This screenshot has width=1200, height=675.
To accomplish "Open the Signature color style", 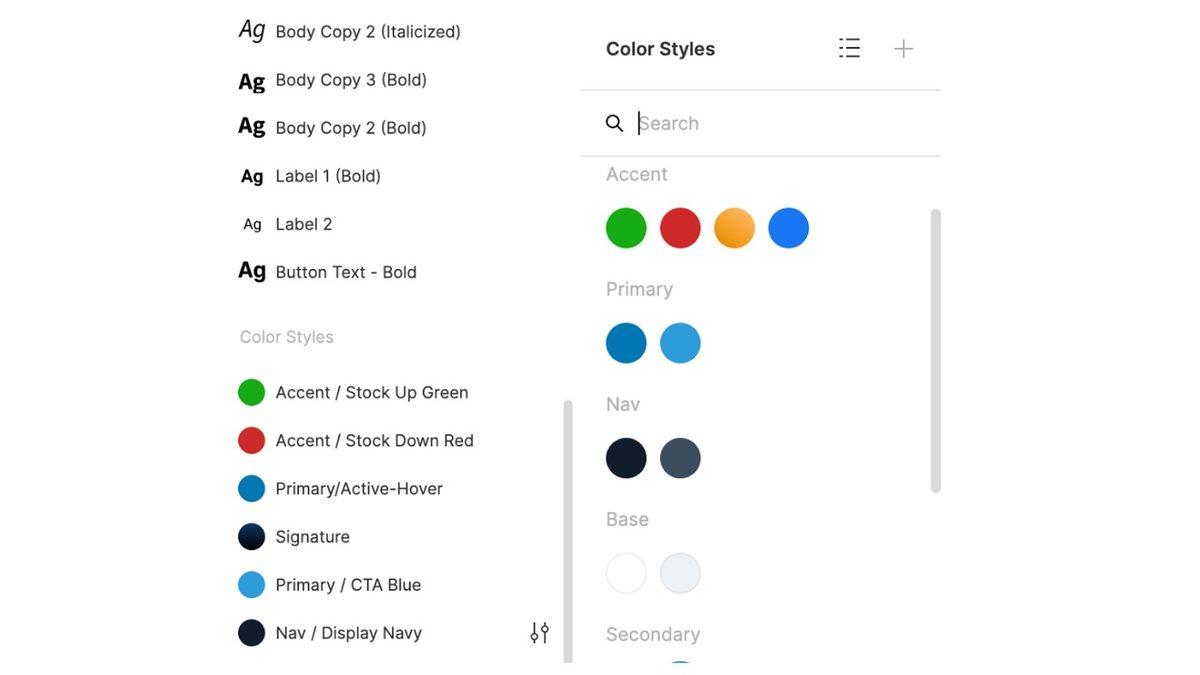I will 312,537.
